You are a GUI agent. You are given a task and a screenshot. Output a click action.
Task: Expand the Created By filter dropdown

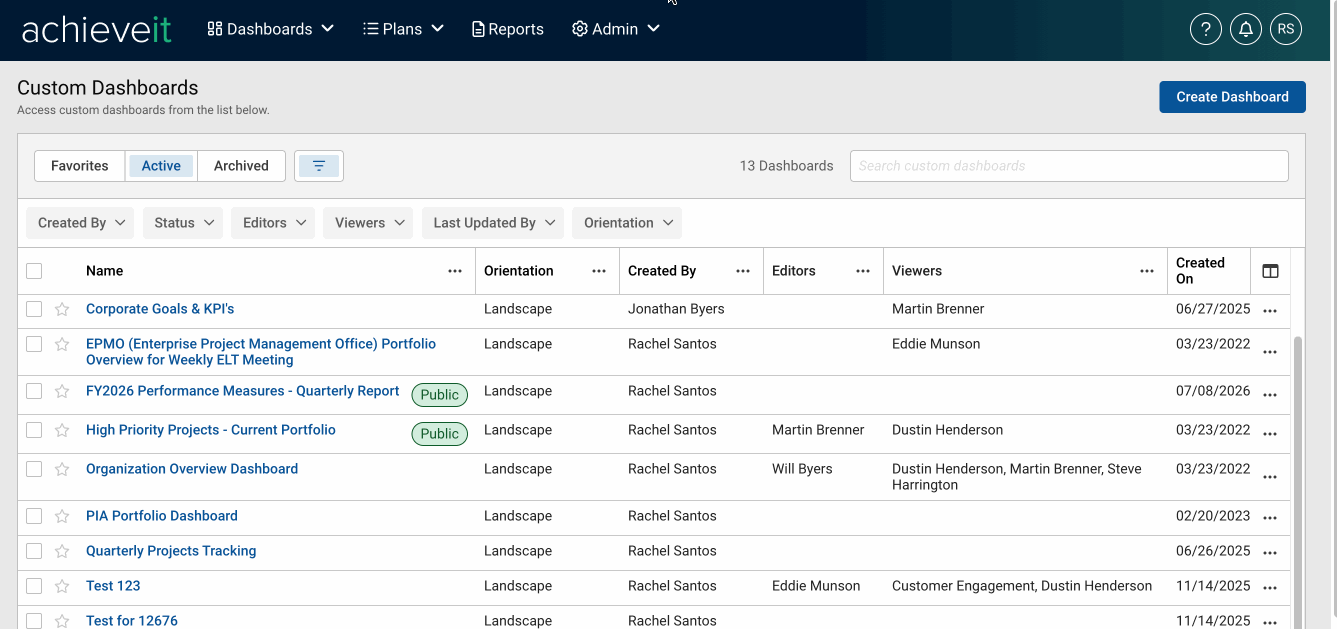80,223
